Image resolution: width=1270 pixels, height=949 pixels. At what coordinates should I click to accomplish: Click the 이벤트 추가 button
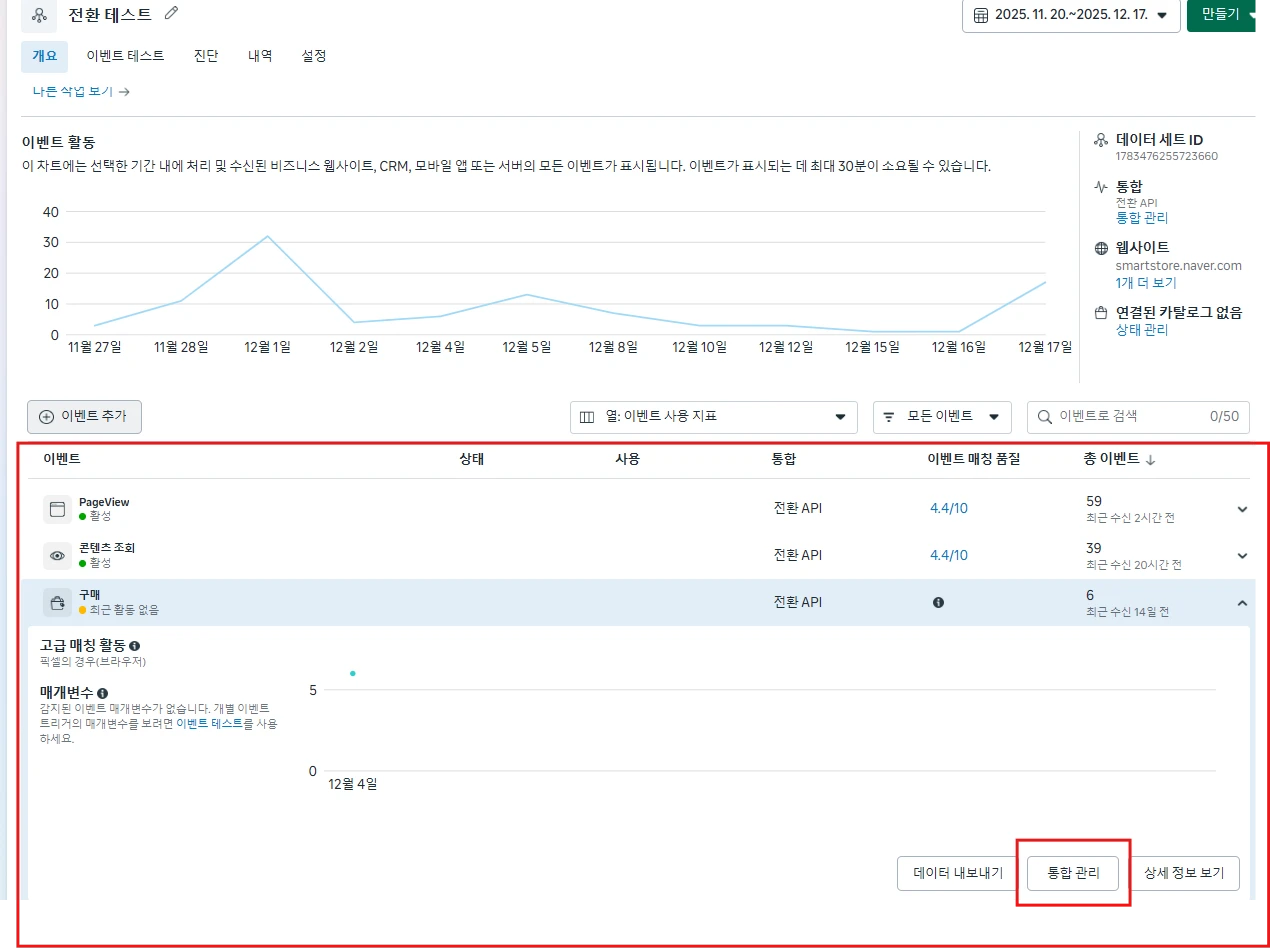coord(84,417)
